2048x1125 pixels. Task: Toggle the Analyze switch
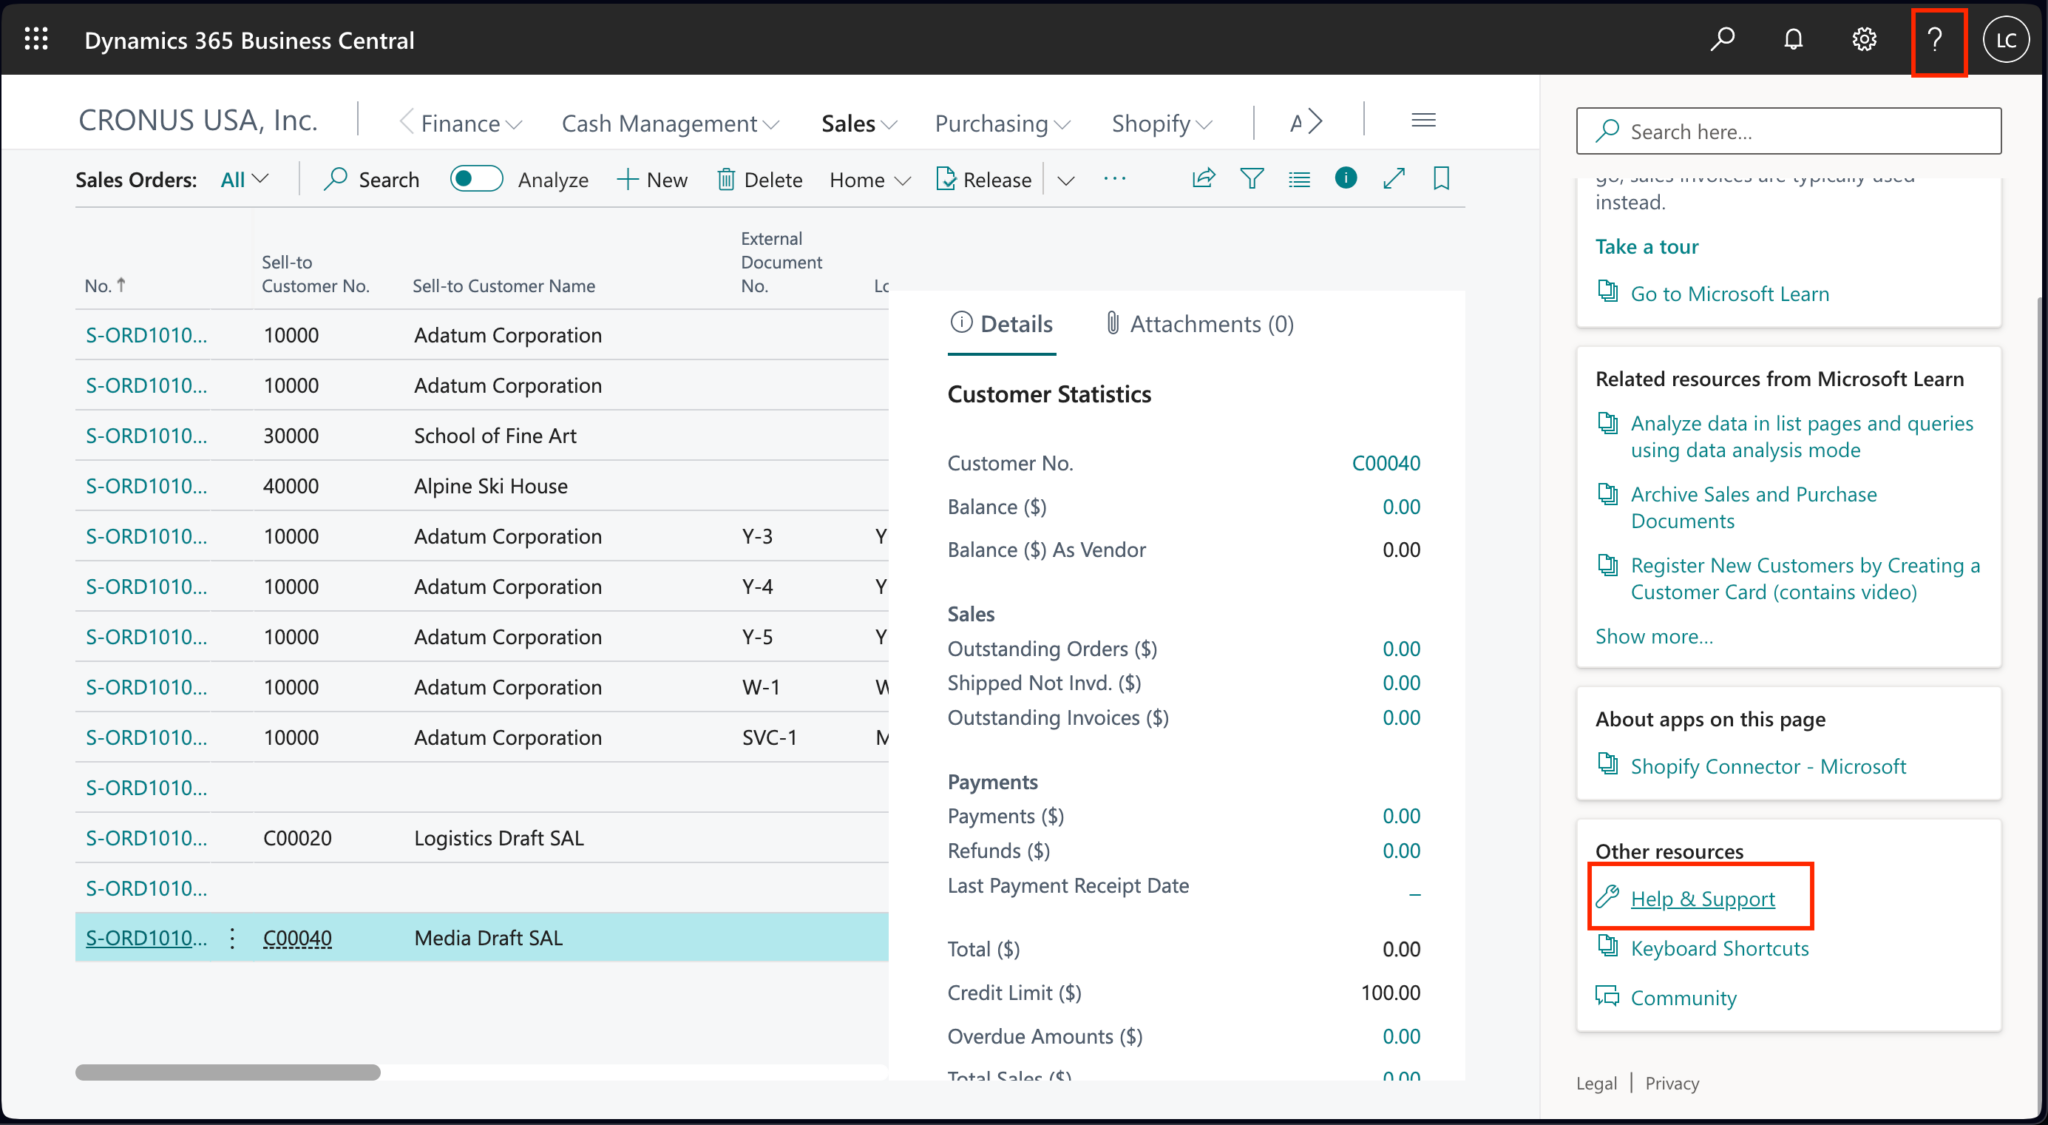tap(476, 178)
